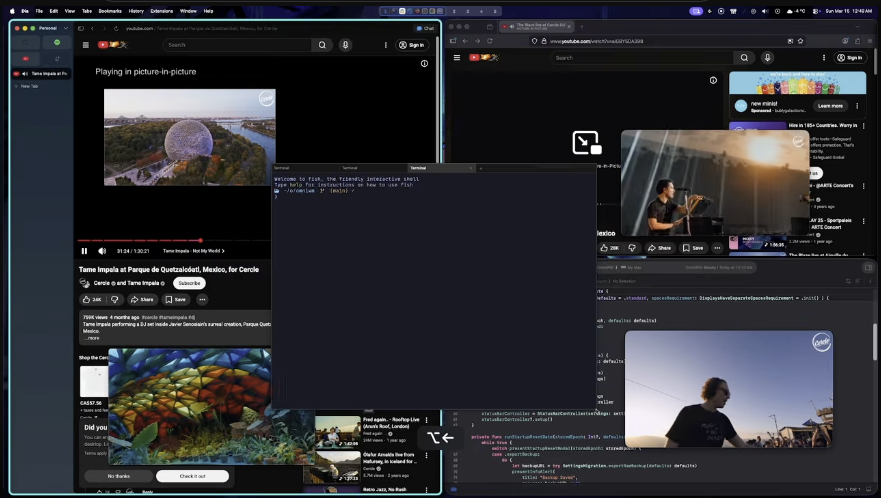Open the Spotify pinned tab in Dia sidebar
The image size is (881, 498).
pos(57,43)
